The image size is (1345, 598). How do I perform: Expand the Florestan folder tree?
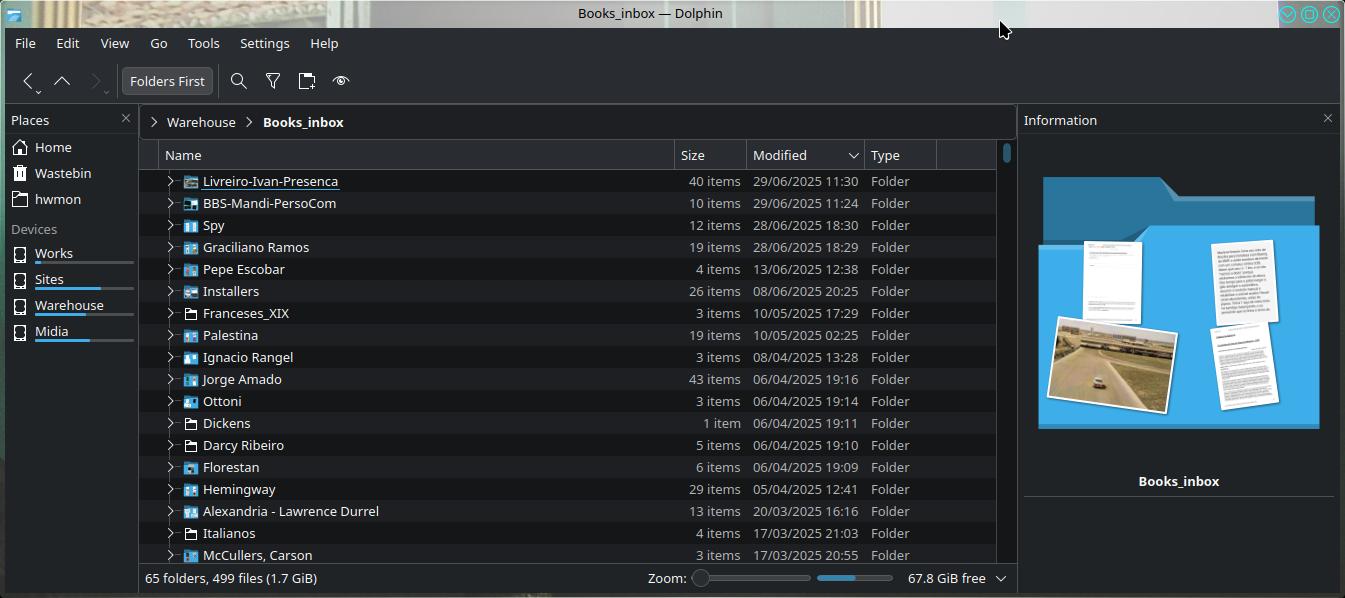[x=171, y=467]
